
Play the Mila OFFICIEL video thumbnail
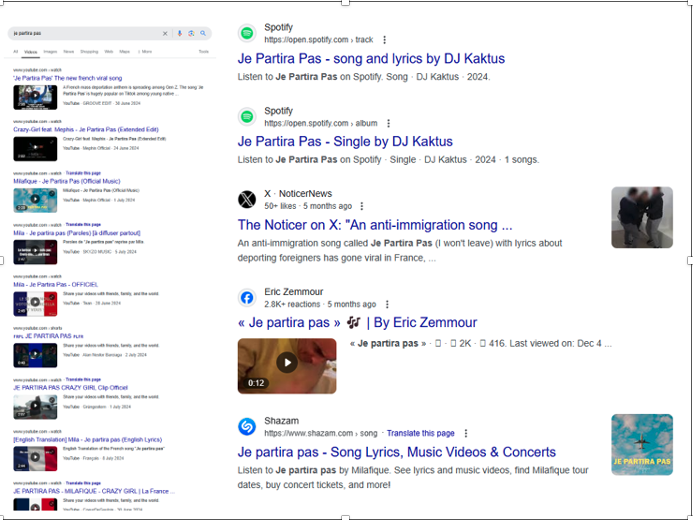point(35,304)
